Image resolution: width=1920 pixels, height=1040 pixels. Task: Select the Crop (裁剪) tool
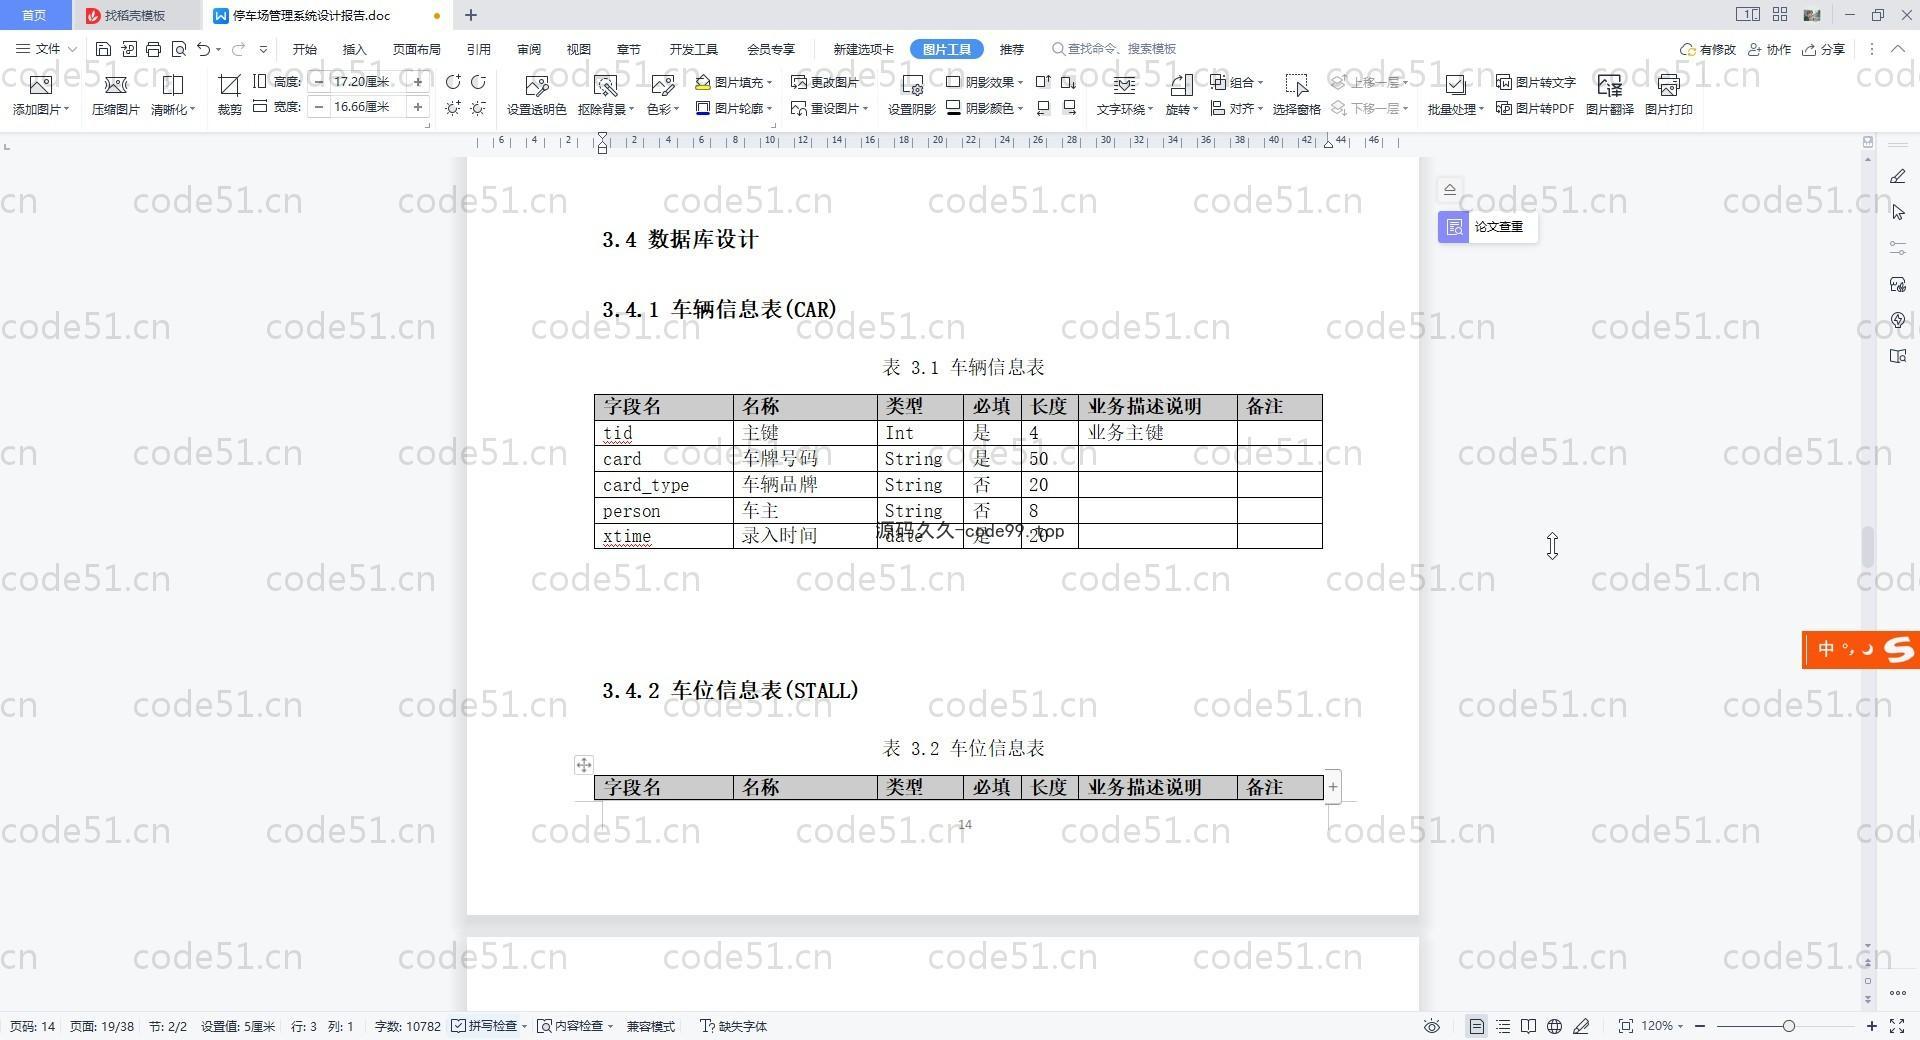point(230,95)
